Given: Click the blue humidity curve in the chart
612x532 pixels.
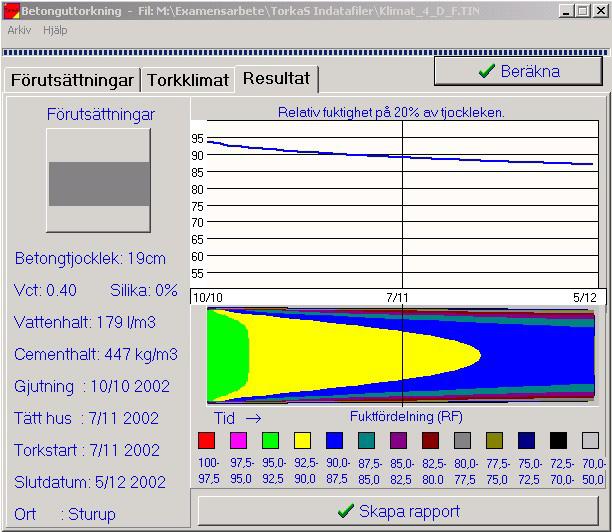Looking at the screenshot, I should pyautogui.click(x=400, y=157).
